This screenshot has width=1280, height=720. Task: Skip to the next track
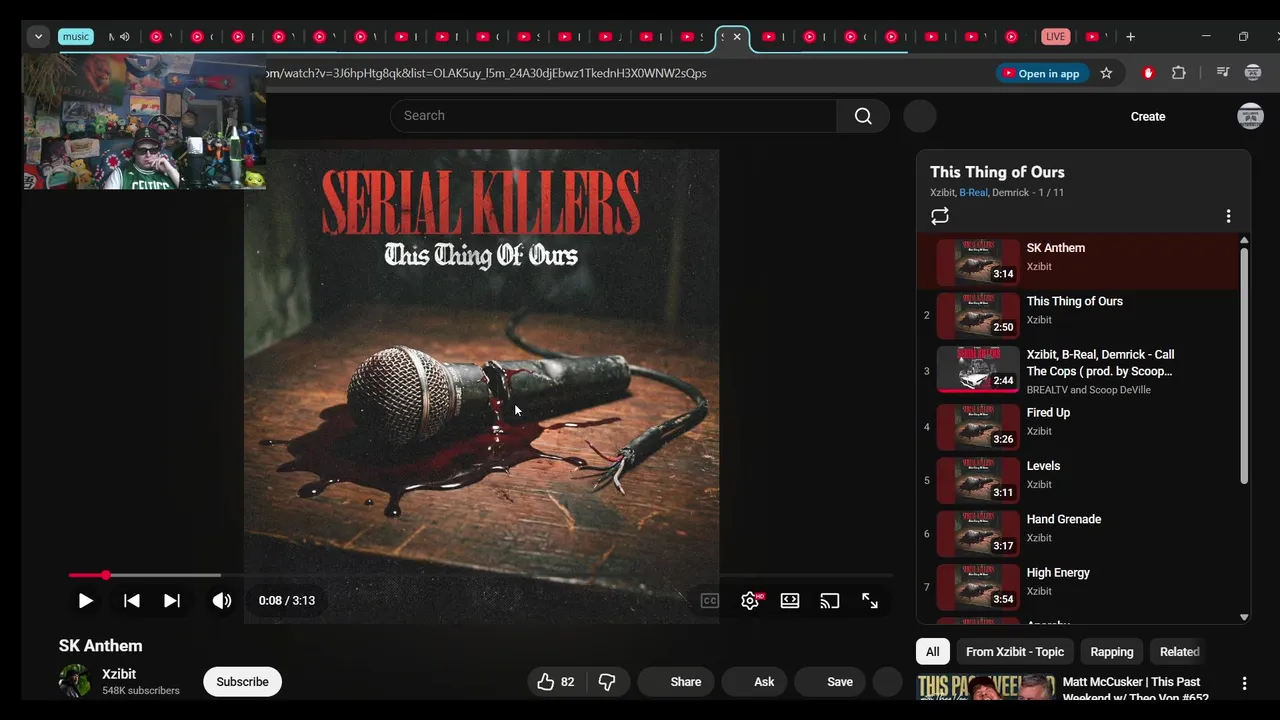[x=172, y=601]
